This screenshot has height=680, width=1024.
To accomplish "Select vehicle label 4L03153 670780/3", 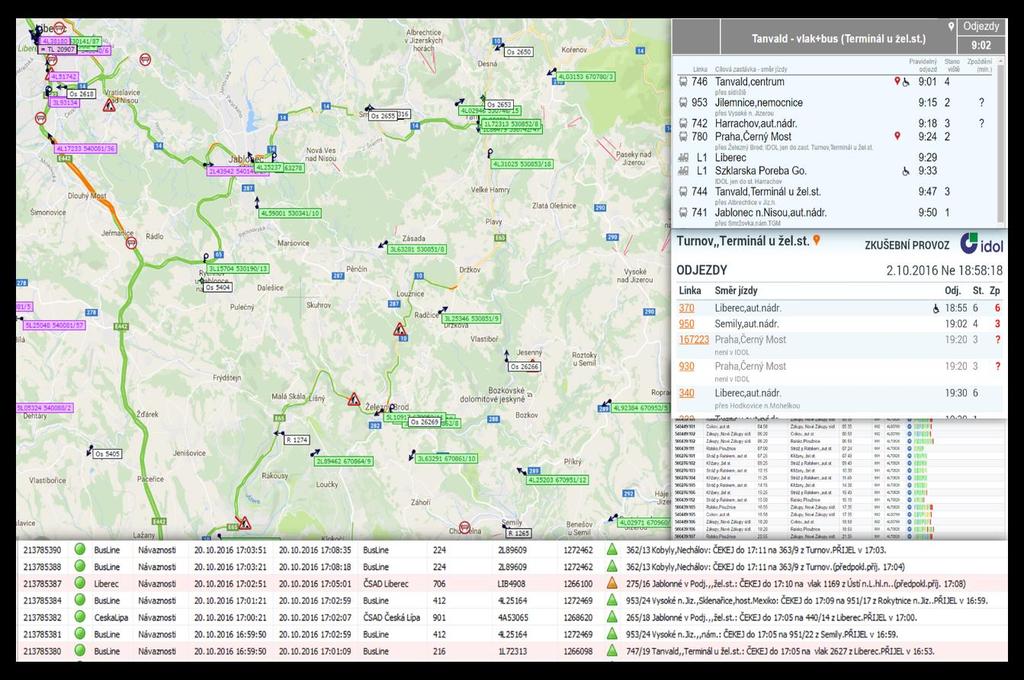I will click(585, 77).
